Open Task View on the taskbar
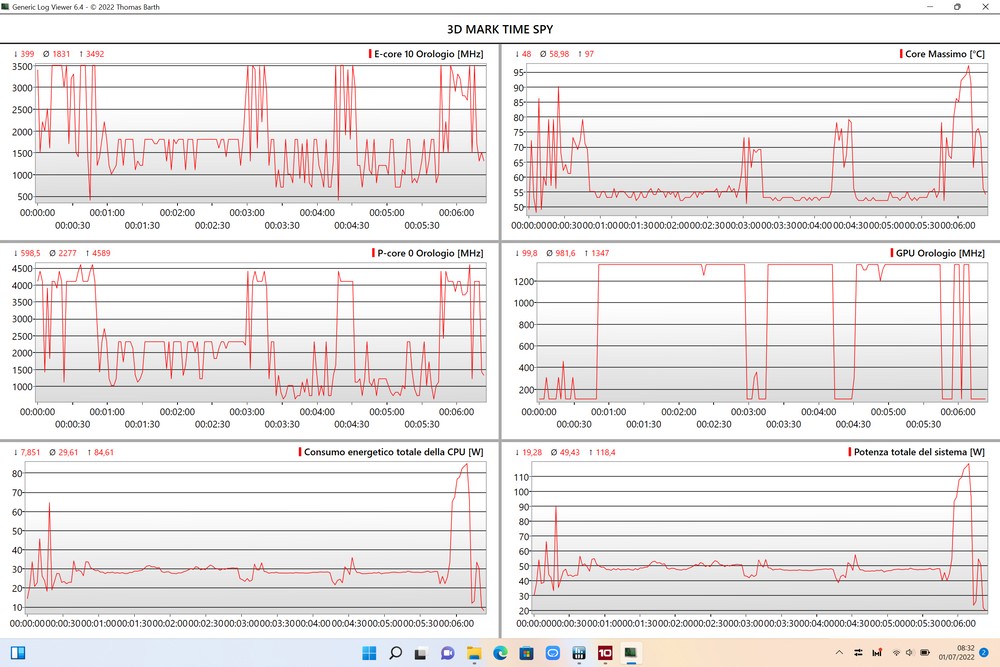This screenshot has width=1000, height=667. [421, 654]
